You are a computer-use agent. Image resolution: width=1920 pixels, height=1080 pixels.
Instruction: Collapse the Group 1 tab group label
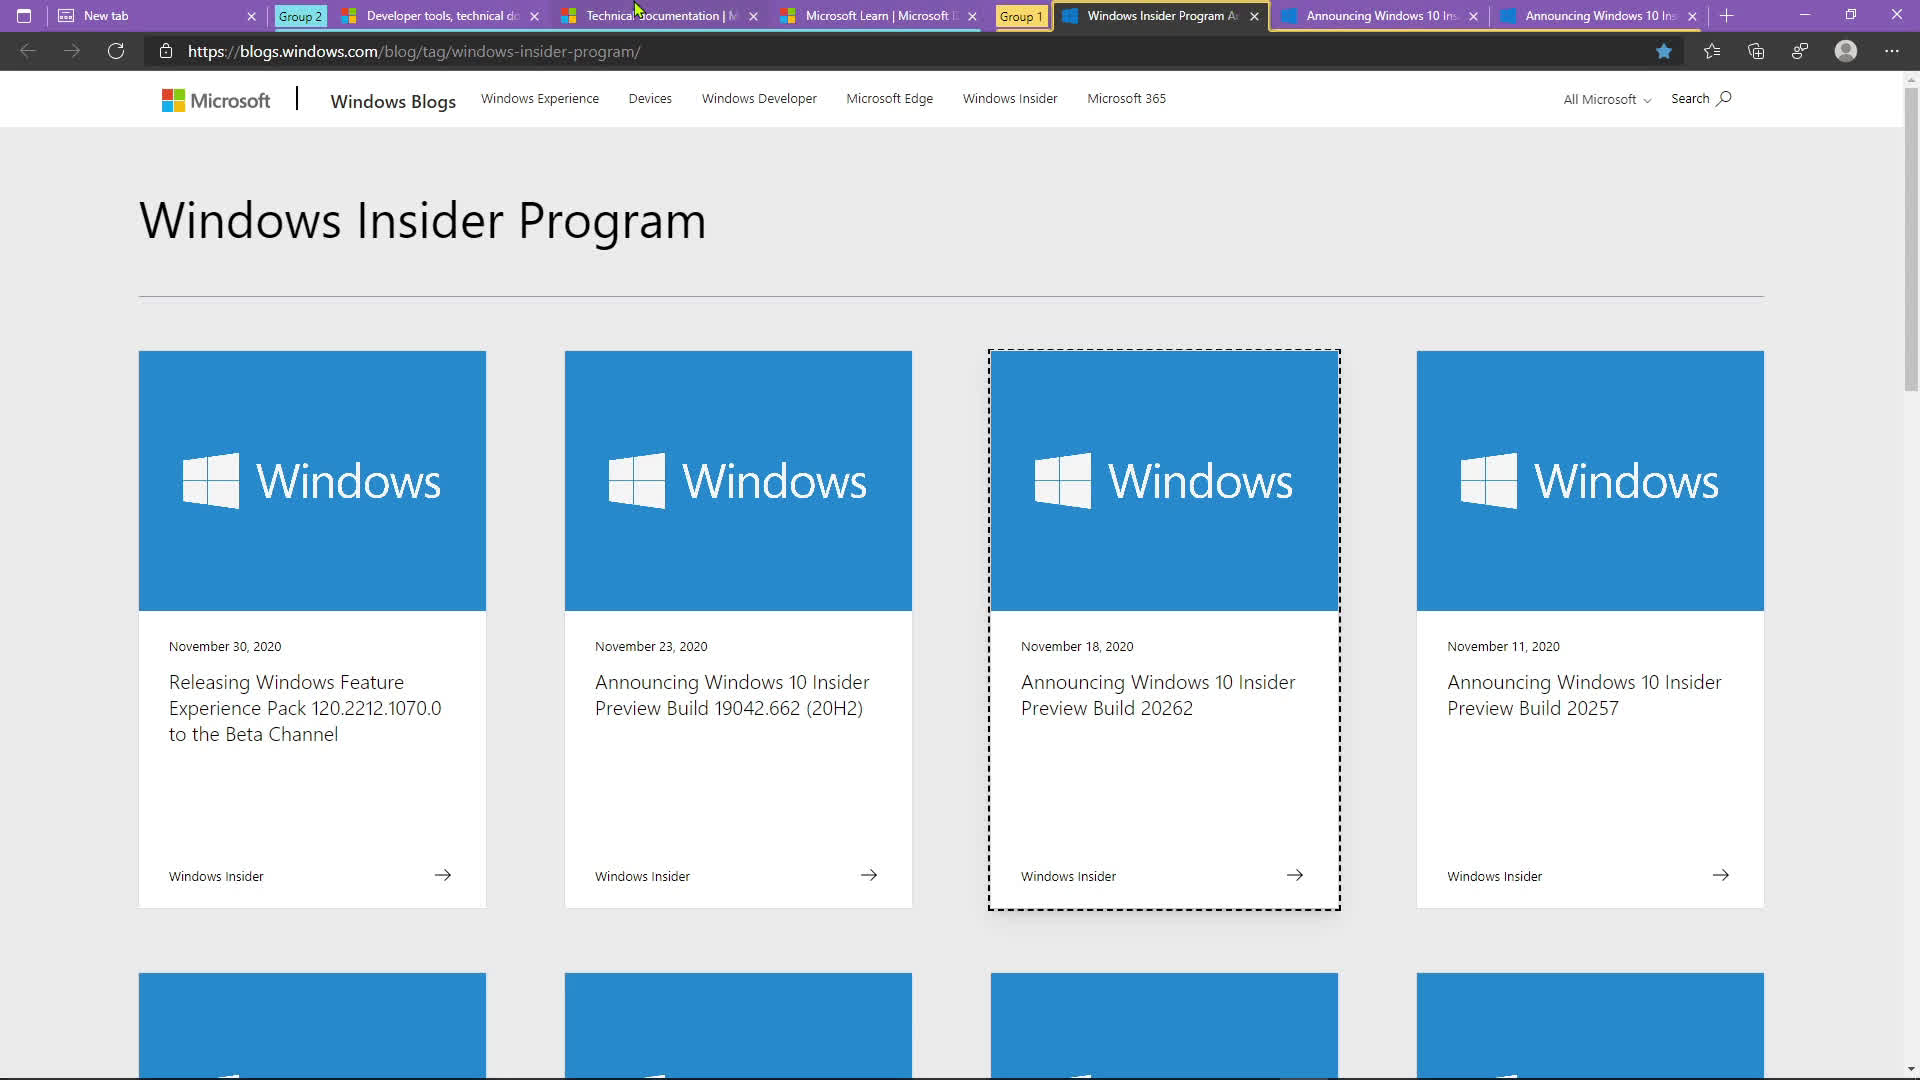[x=1021, y=16]
